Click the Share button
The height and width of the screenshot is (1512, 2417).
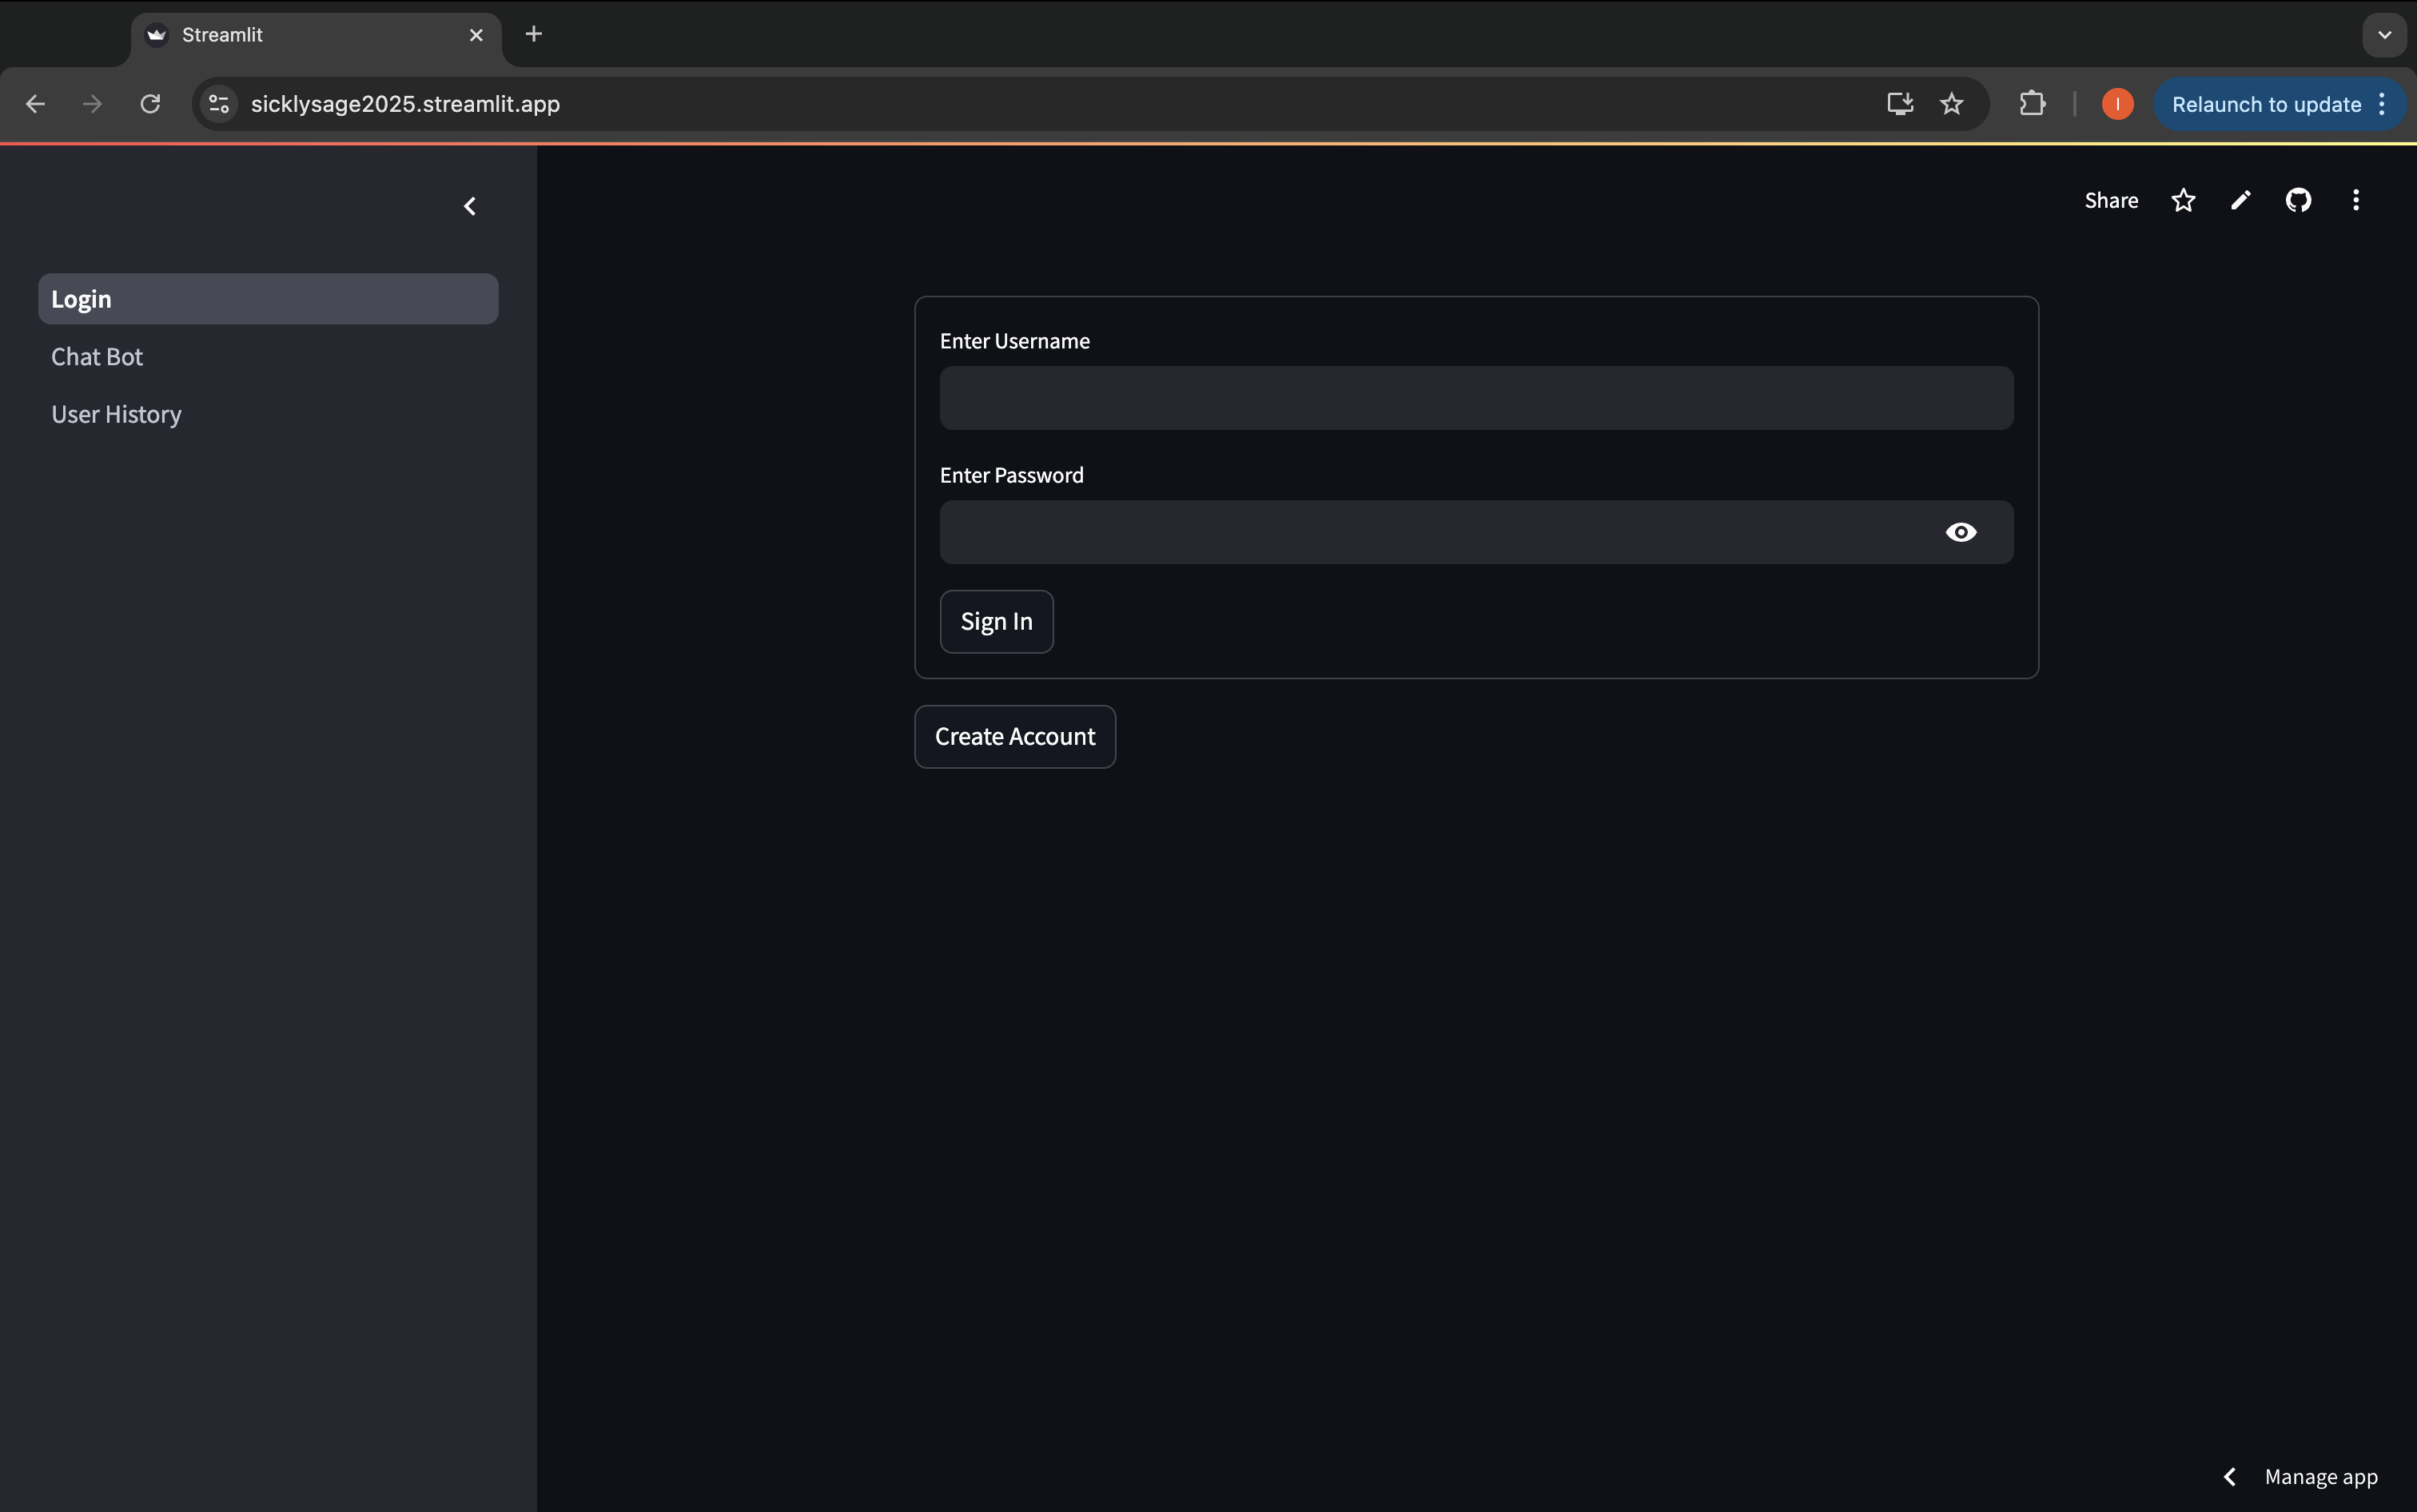click(x=2110, y=200)
